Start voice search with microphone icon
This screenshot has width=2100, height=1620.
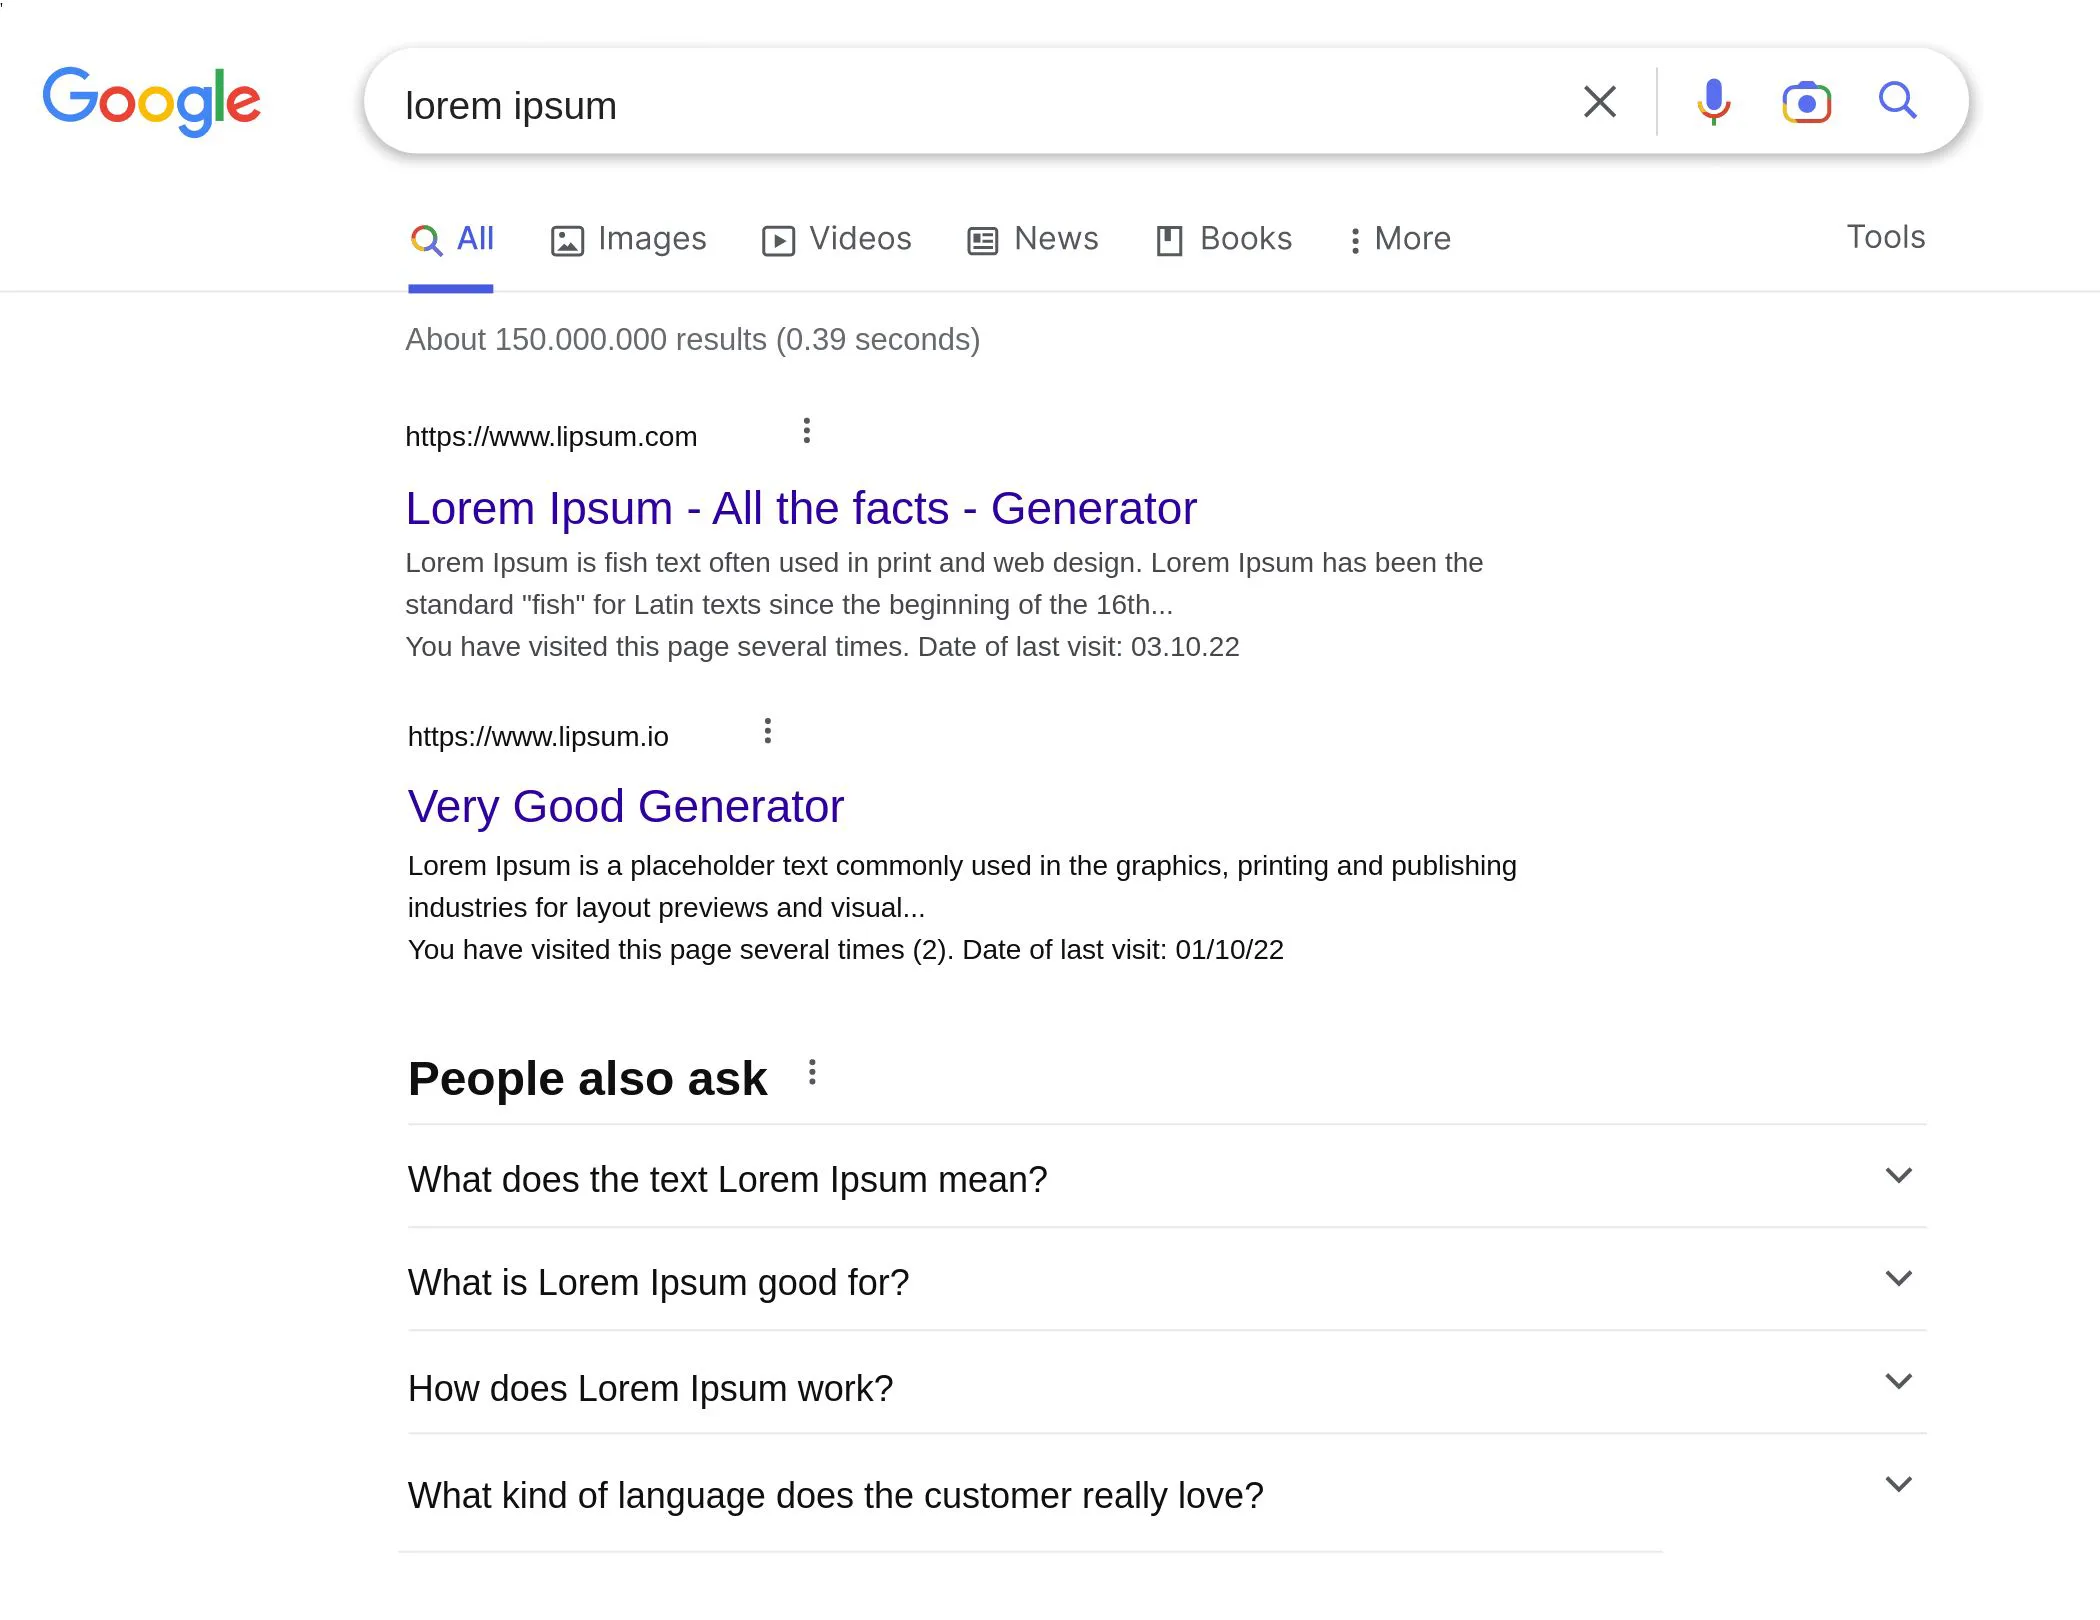click(1713, 101)
